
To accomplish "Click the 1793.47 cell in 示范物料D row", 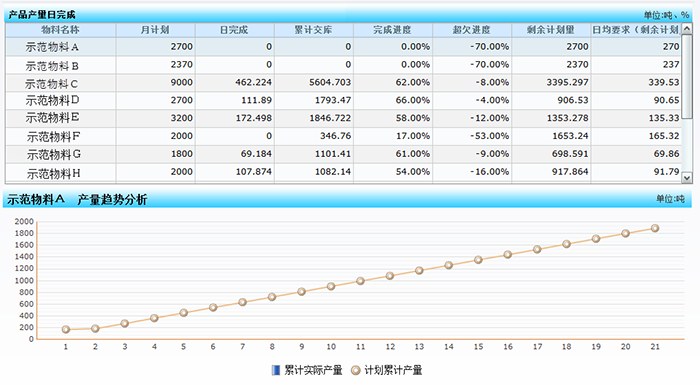I will pos(313,100).
